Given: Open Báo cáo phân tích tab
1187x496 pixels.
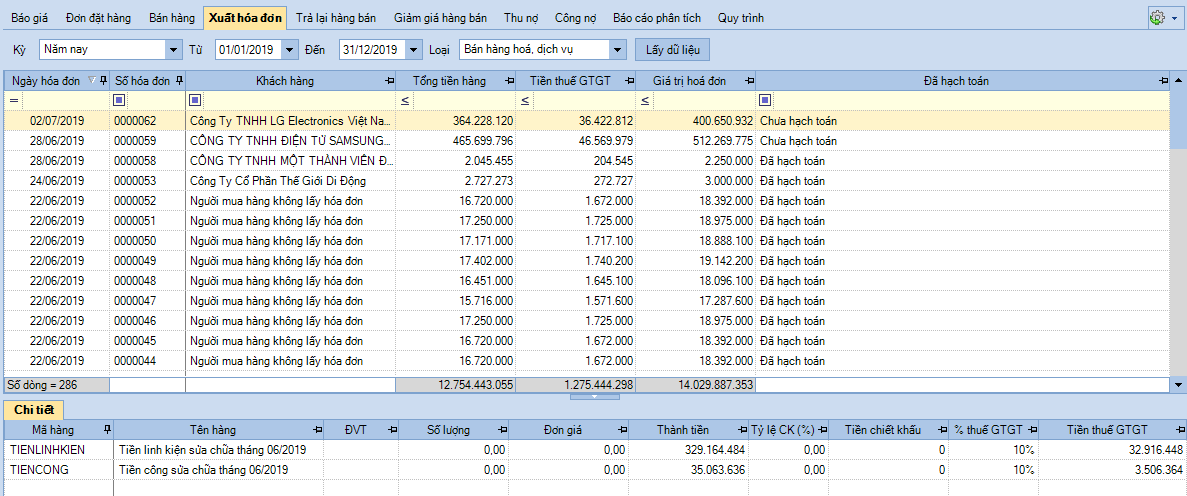Looking at the screenshot, I should [x=657, y=17].
